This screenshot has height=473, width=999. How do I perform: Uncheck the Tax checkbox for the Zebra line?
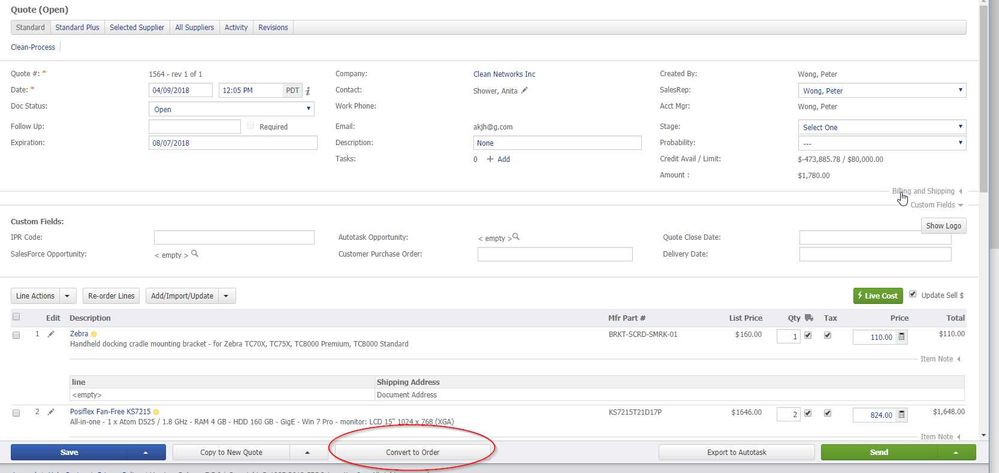click(827, 336)
